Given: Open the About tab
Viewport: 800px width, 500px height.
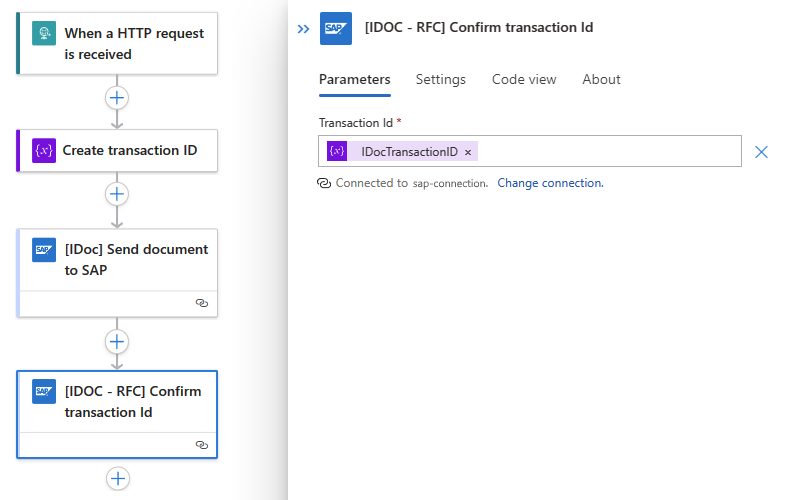Looking at the screenshot, I should (601, 80).
